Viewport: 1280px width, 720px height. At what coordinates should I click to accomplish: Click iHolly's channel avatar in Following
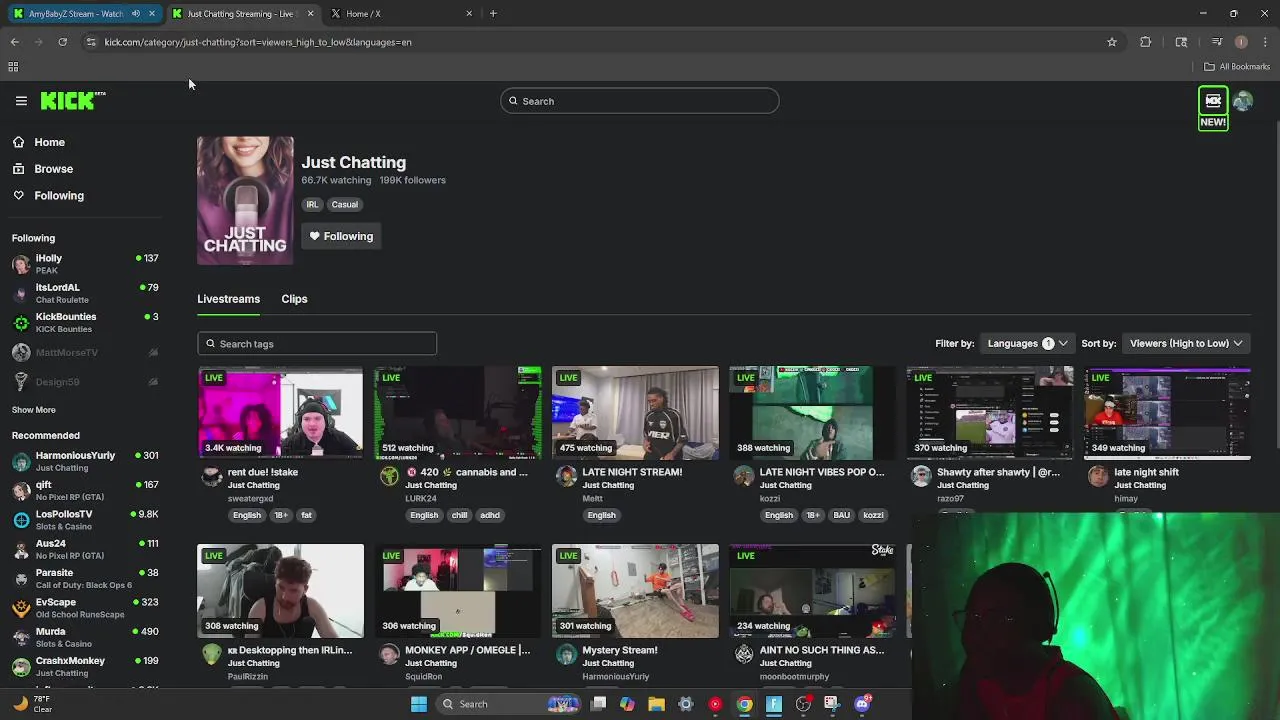21,264
